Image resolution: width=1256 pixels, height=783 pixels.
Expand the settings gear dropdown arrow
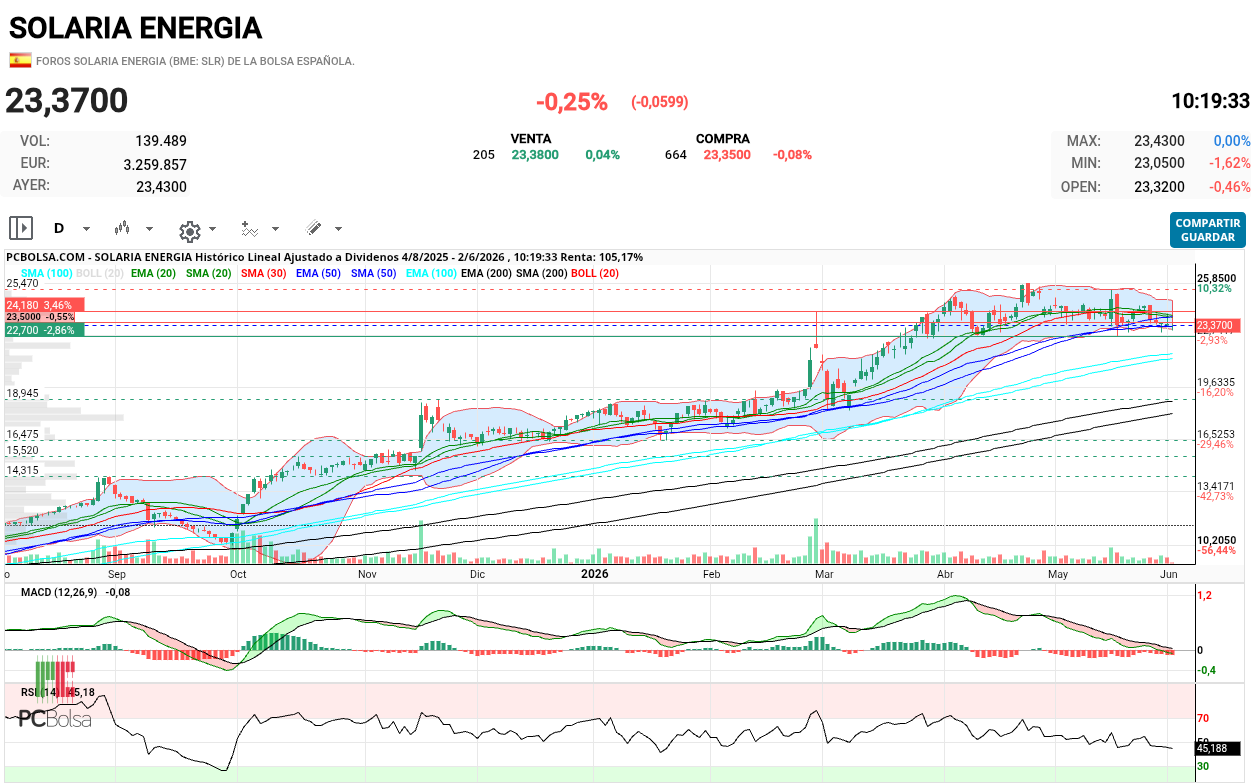[x=212, y=229]
